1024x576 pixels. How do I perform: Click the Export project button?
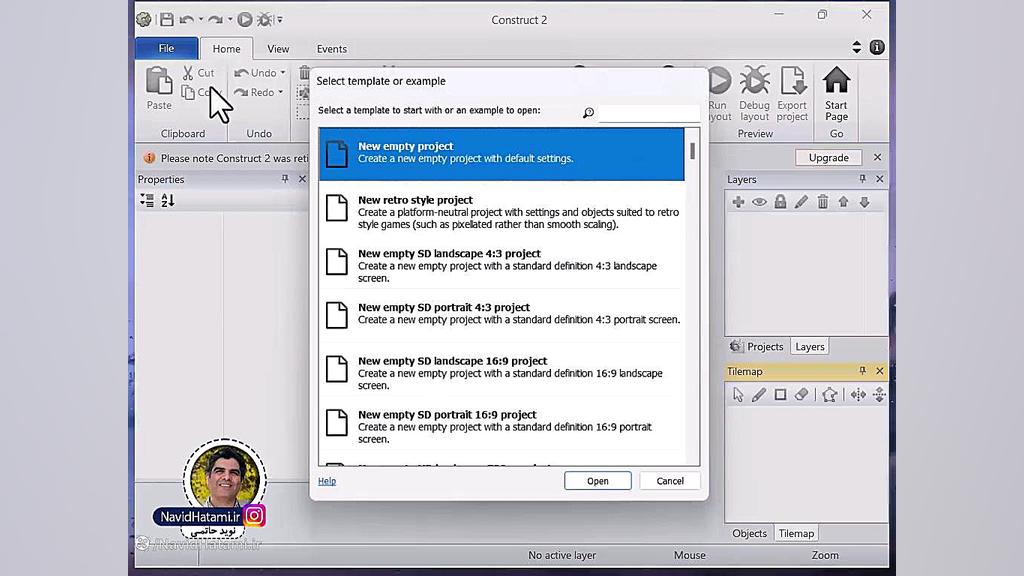pos(792,94)
